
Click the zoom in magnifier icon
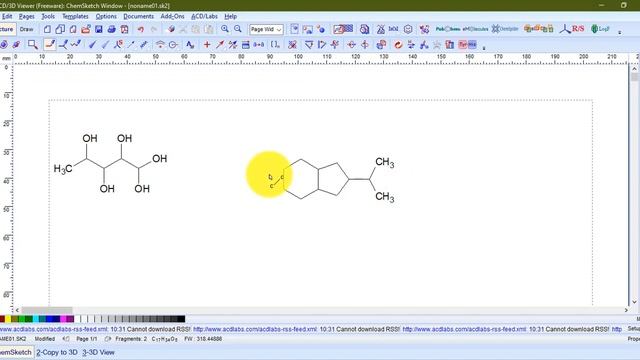coord(225,29)
